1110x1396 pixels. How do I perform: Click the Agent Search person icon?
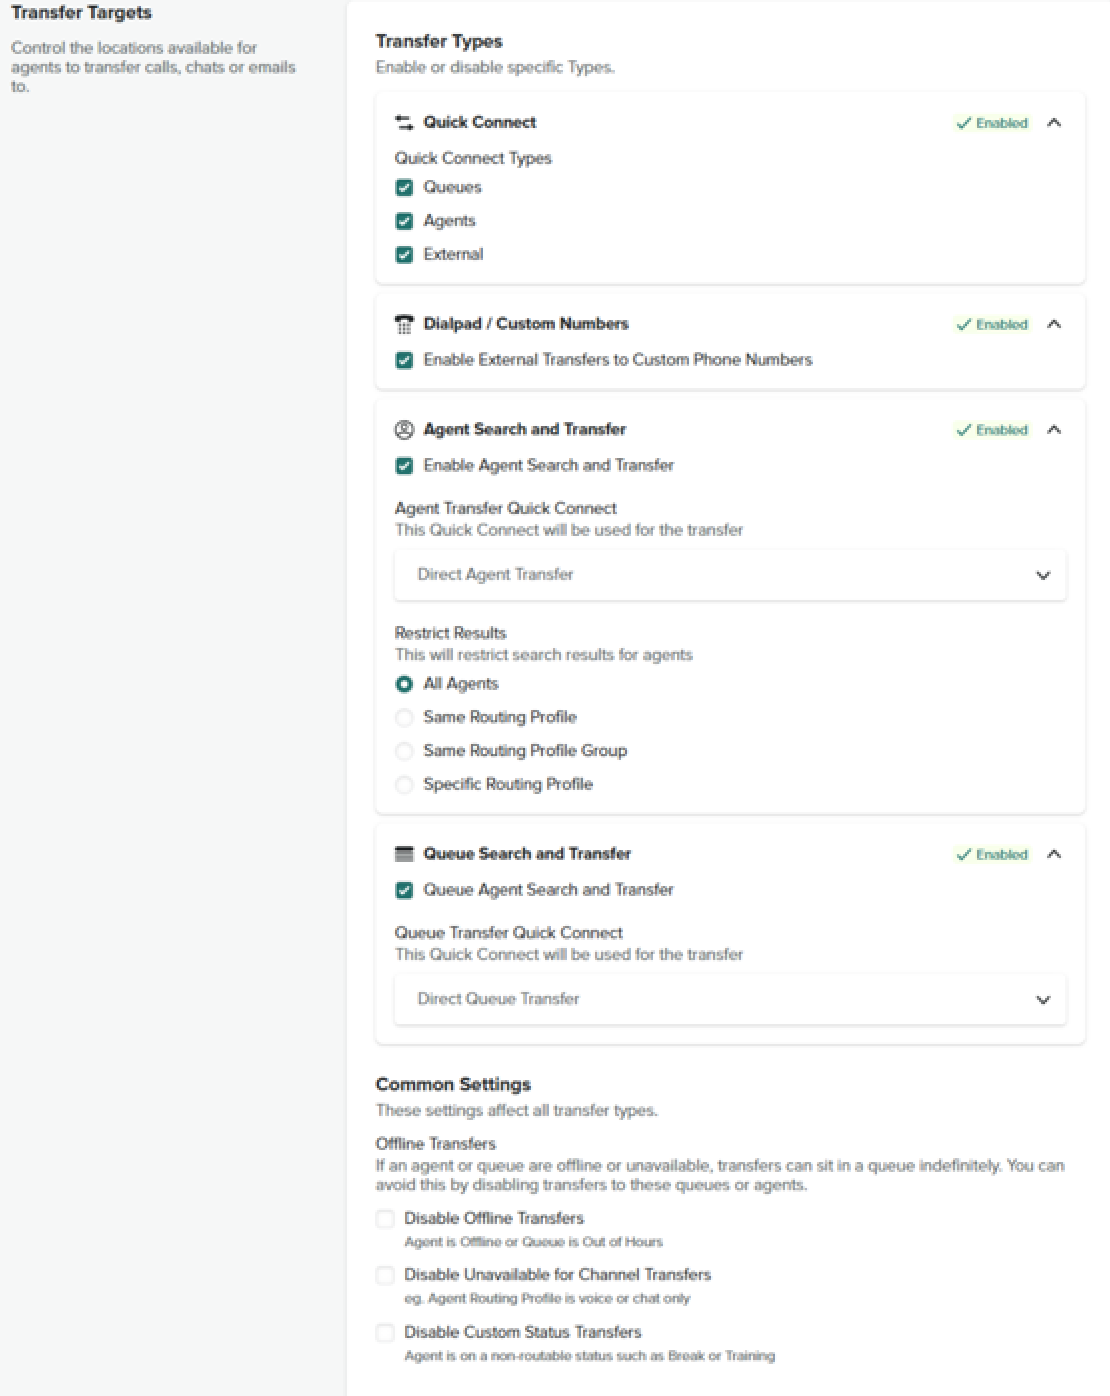tap(404, 430)
